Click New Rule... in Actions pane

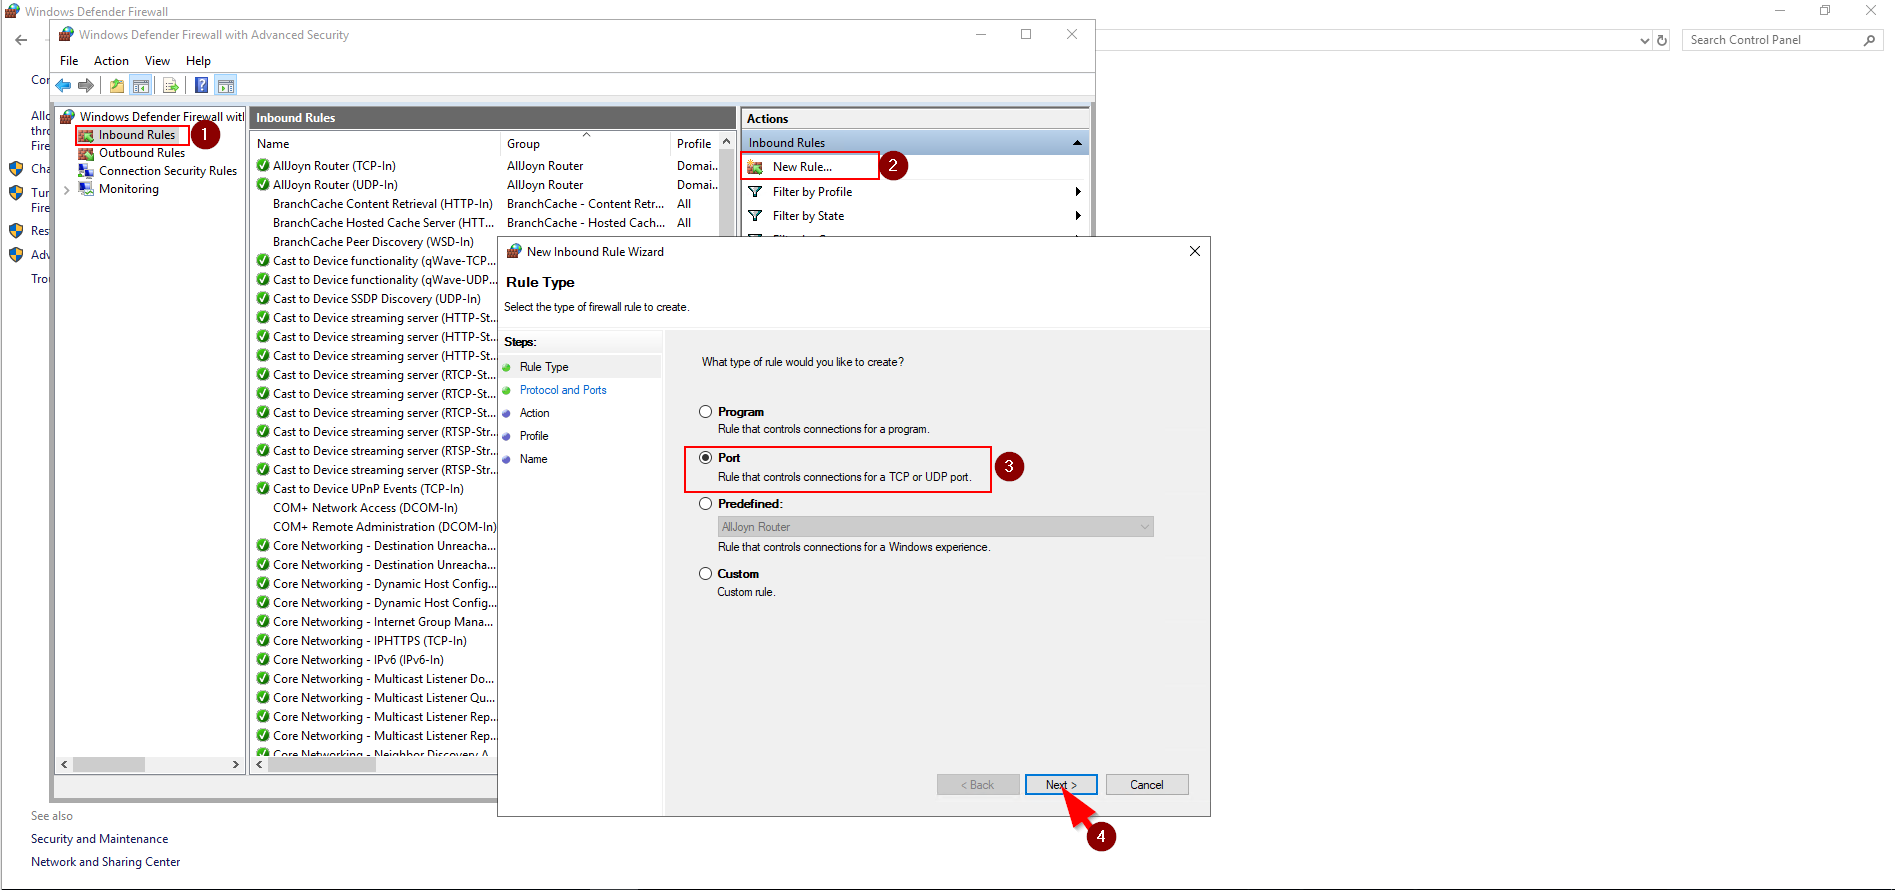pyautogui.click(x=802, y=167)
